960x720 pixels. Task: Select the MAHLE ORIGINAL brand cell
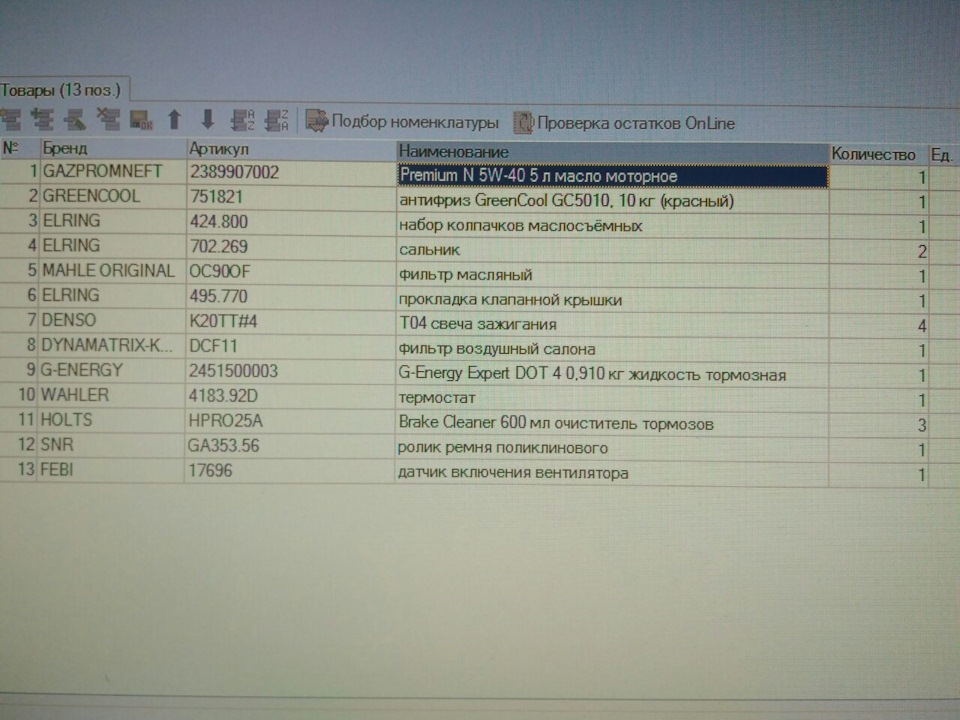(111, 271)
